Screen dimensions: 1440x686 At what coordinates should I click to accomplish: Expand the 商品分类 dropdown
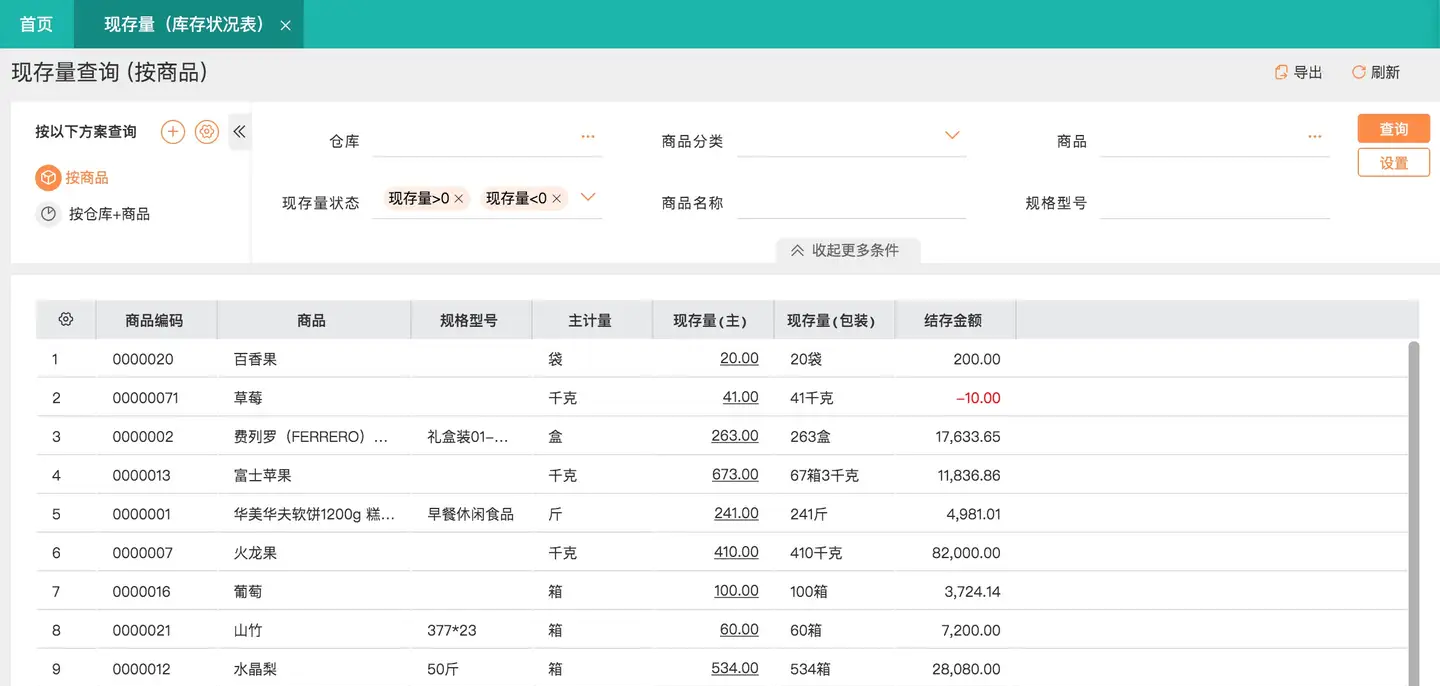click(952, 136)
